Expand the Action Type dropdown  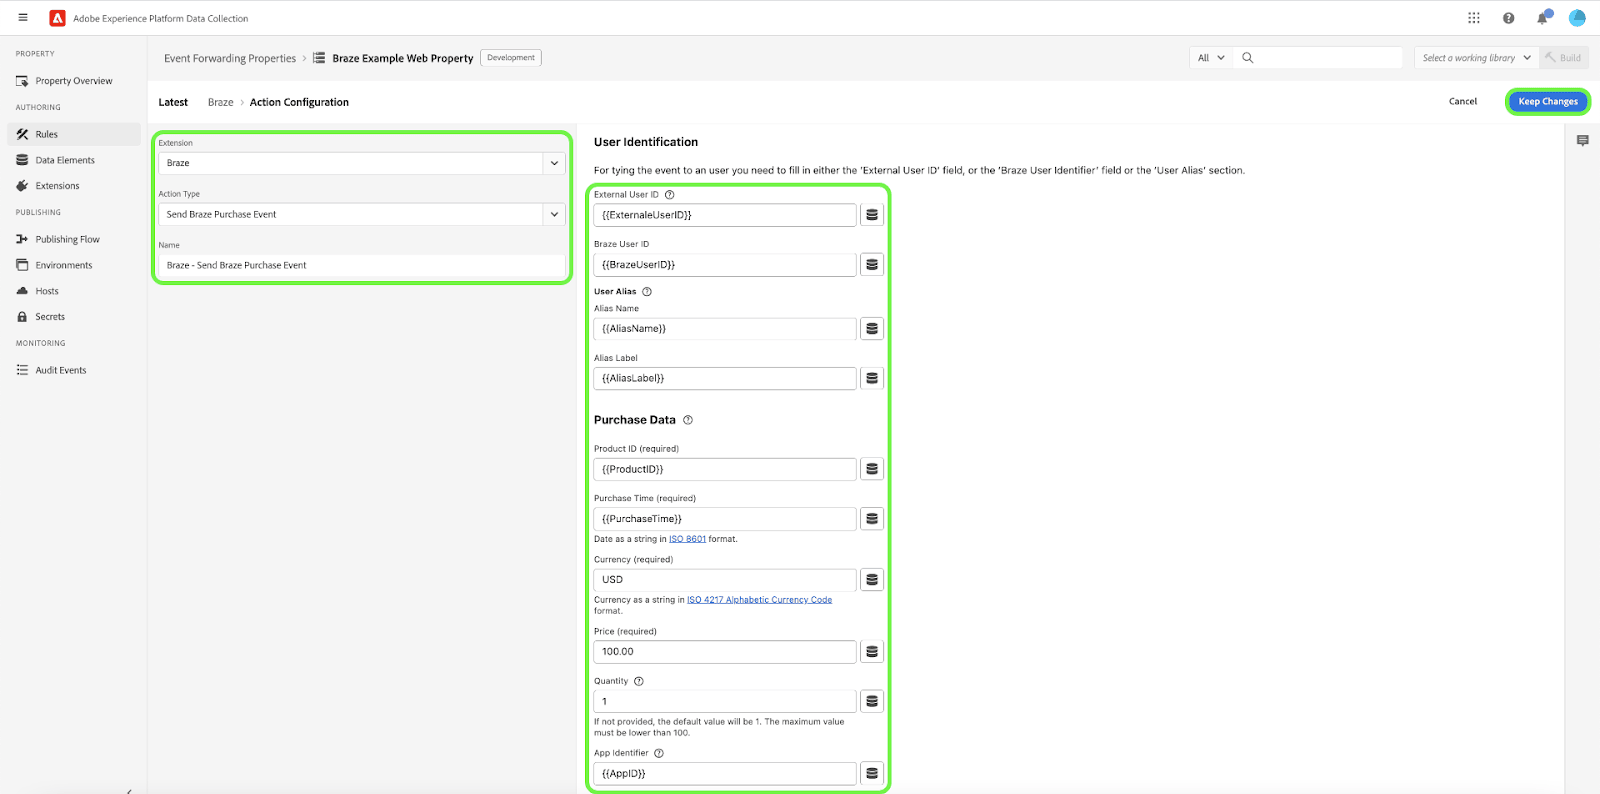[554, 214]
